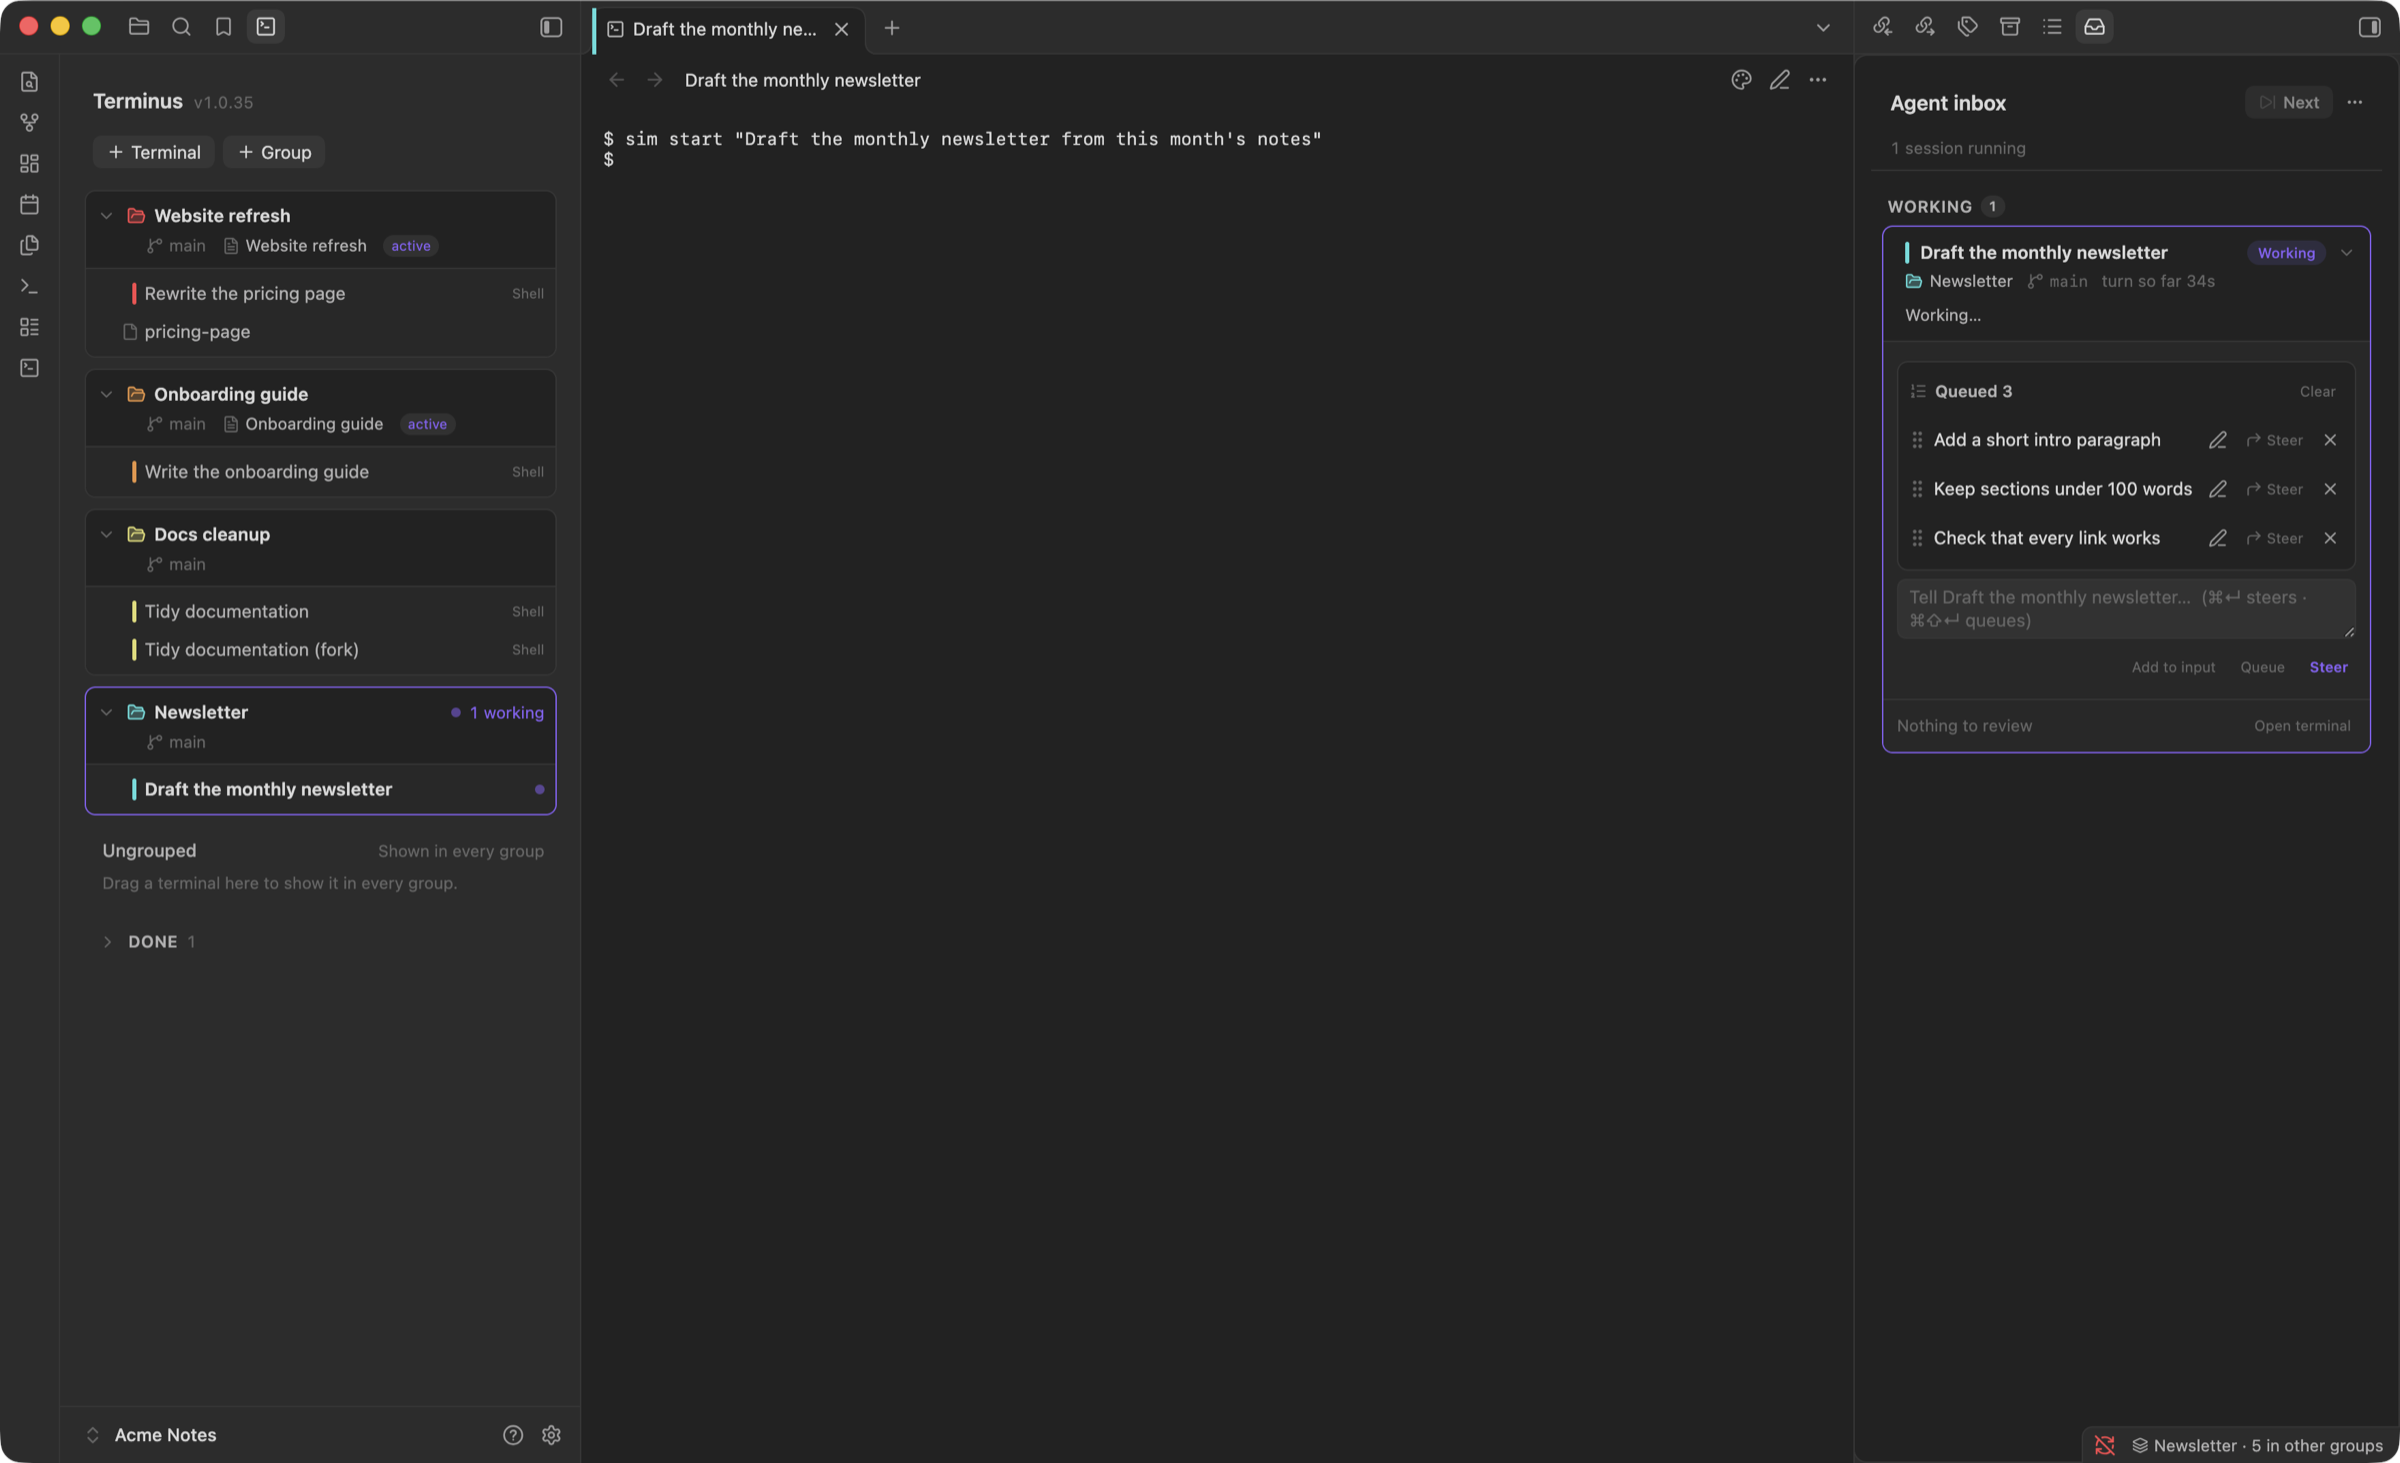Collapse the Website refresh group
This screenshot has height=1463, width=2400.
[x=106, y=216]
